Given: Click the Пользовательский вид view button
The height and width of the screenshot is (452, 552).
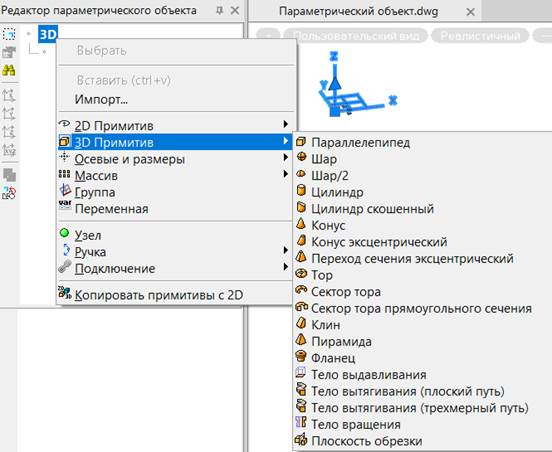Looking at the screenshot, I should point(356,36).
